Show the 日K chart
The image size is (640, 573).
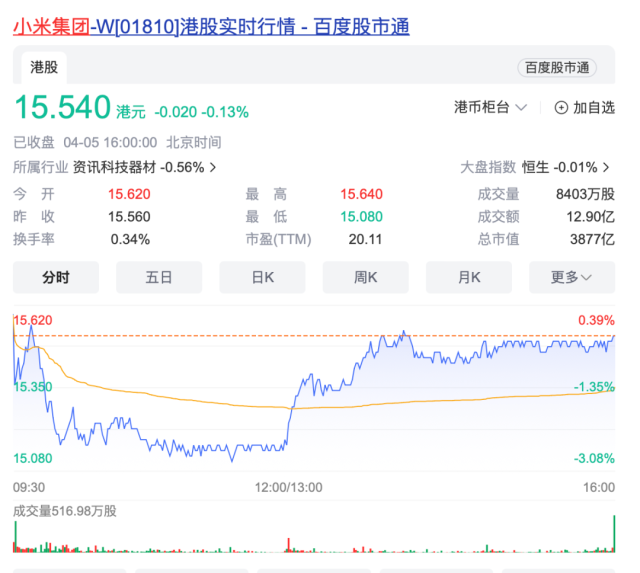262,277
